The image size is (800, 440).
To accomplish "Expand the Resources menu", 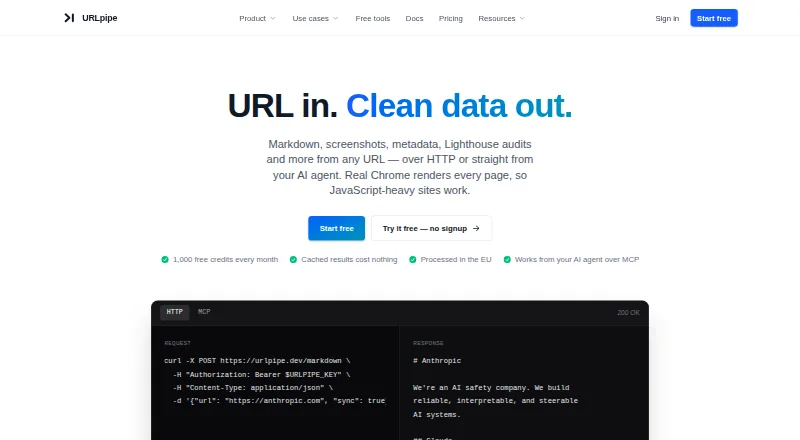I will (x=502, y=18).
